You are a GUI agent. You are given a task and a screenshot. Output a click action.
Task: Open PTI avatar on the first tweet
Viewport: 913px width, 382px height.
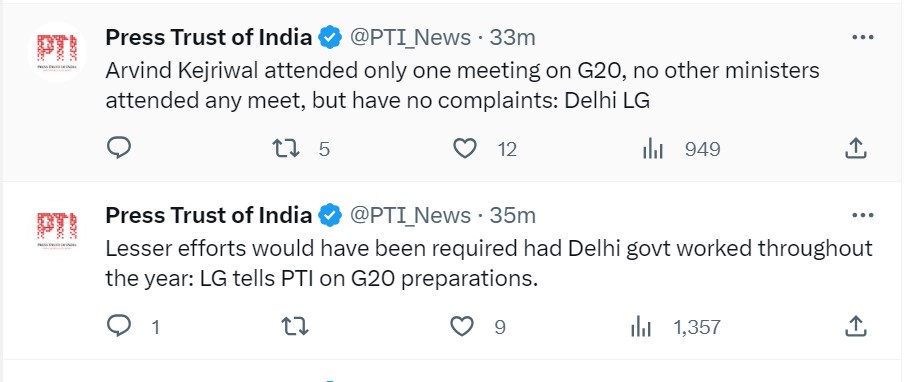coord(57,52)
